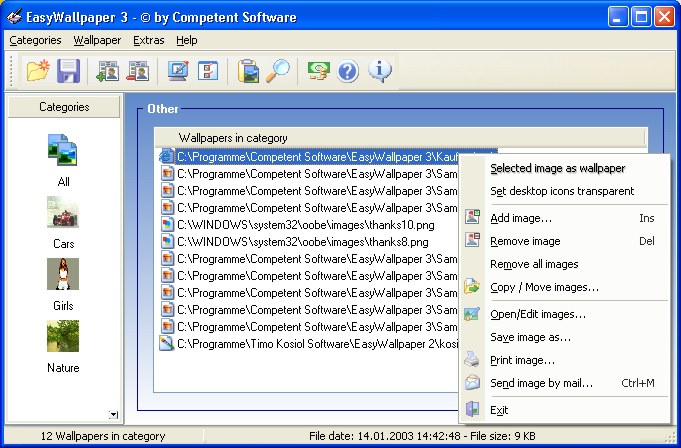Image resolution: width=681 pixels, height=448 pixels.
Task: Select the Timo Kosiol Software list entry
Action: (x=317, y=344)
